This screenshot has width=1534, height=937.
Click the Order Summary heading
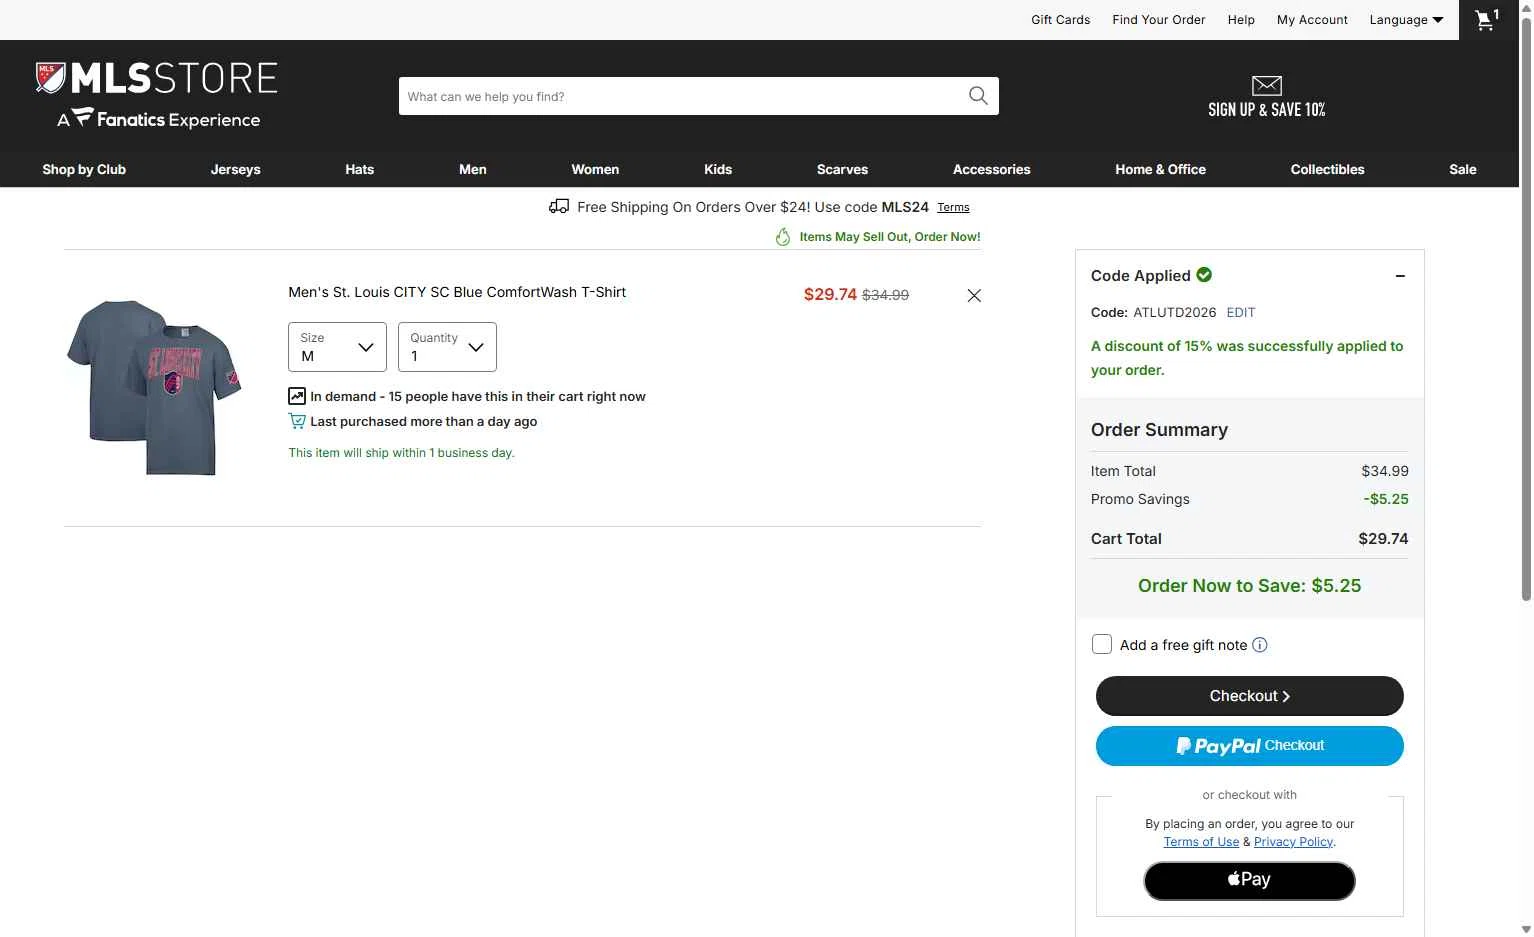pyautogui.click(x=1159, y=430)
